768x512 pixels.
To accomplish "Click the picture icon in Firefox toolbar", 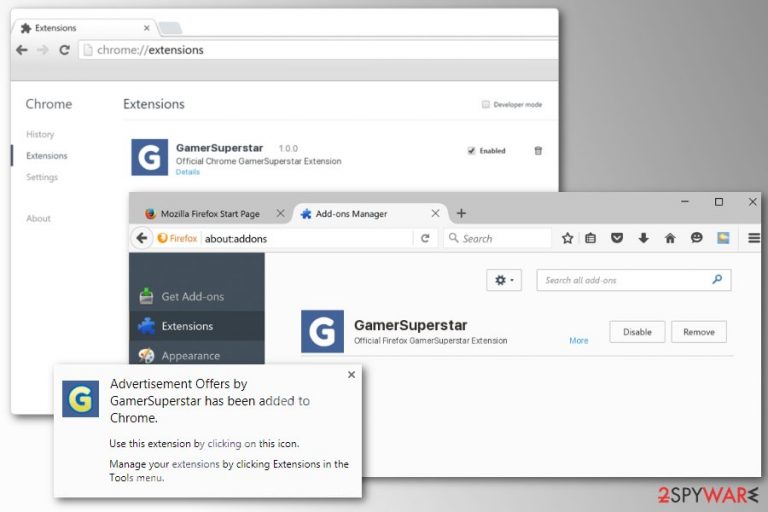I will point(723,238).
